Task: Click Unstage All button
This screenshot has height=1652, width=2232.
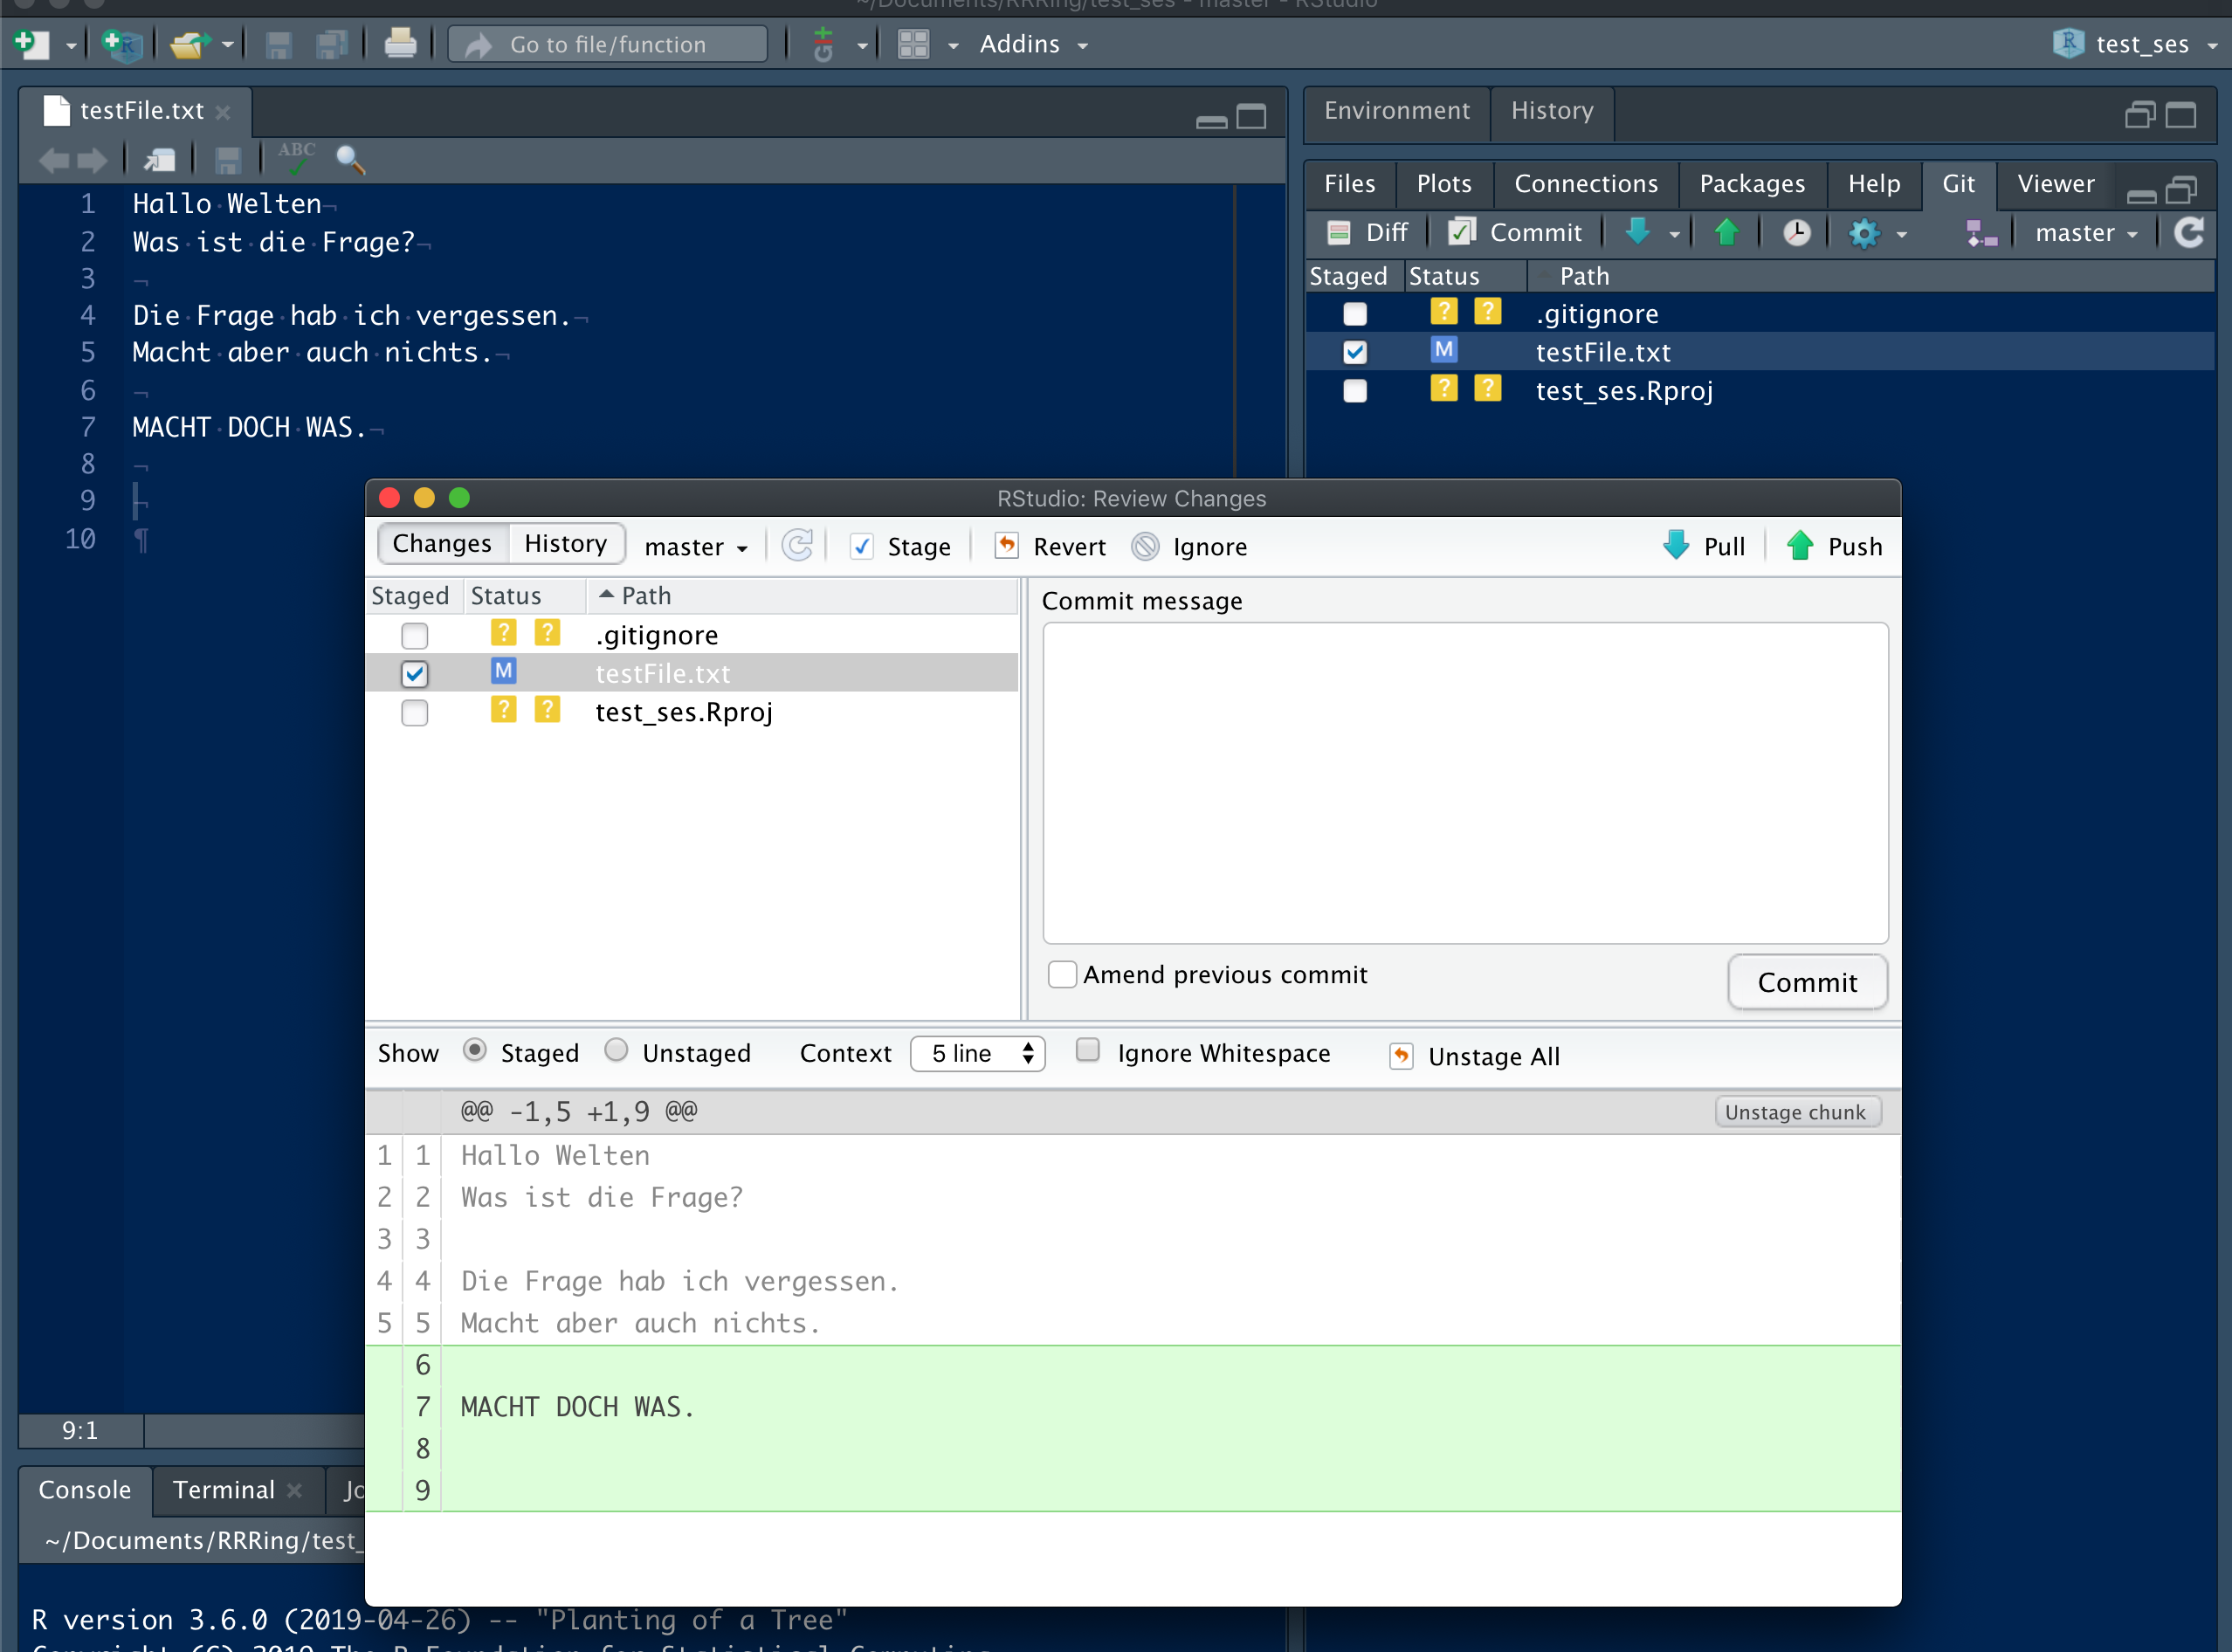Action: click(1476, 1056)
